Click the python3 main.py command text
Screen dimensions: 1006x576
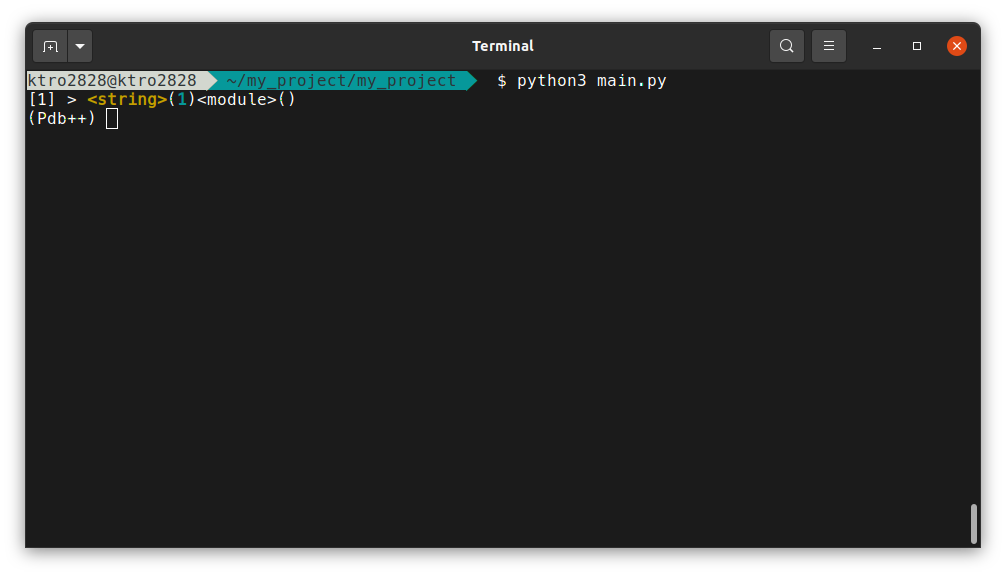[592, 81]
